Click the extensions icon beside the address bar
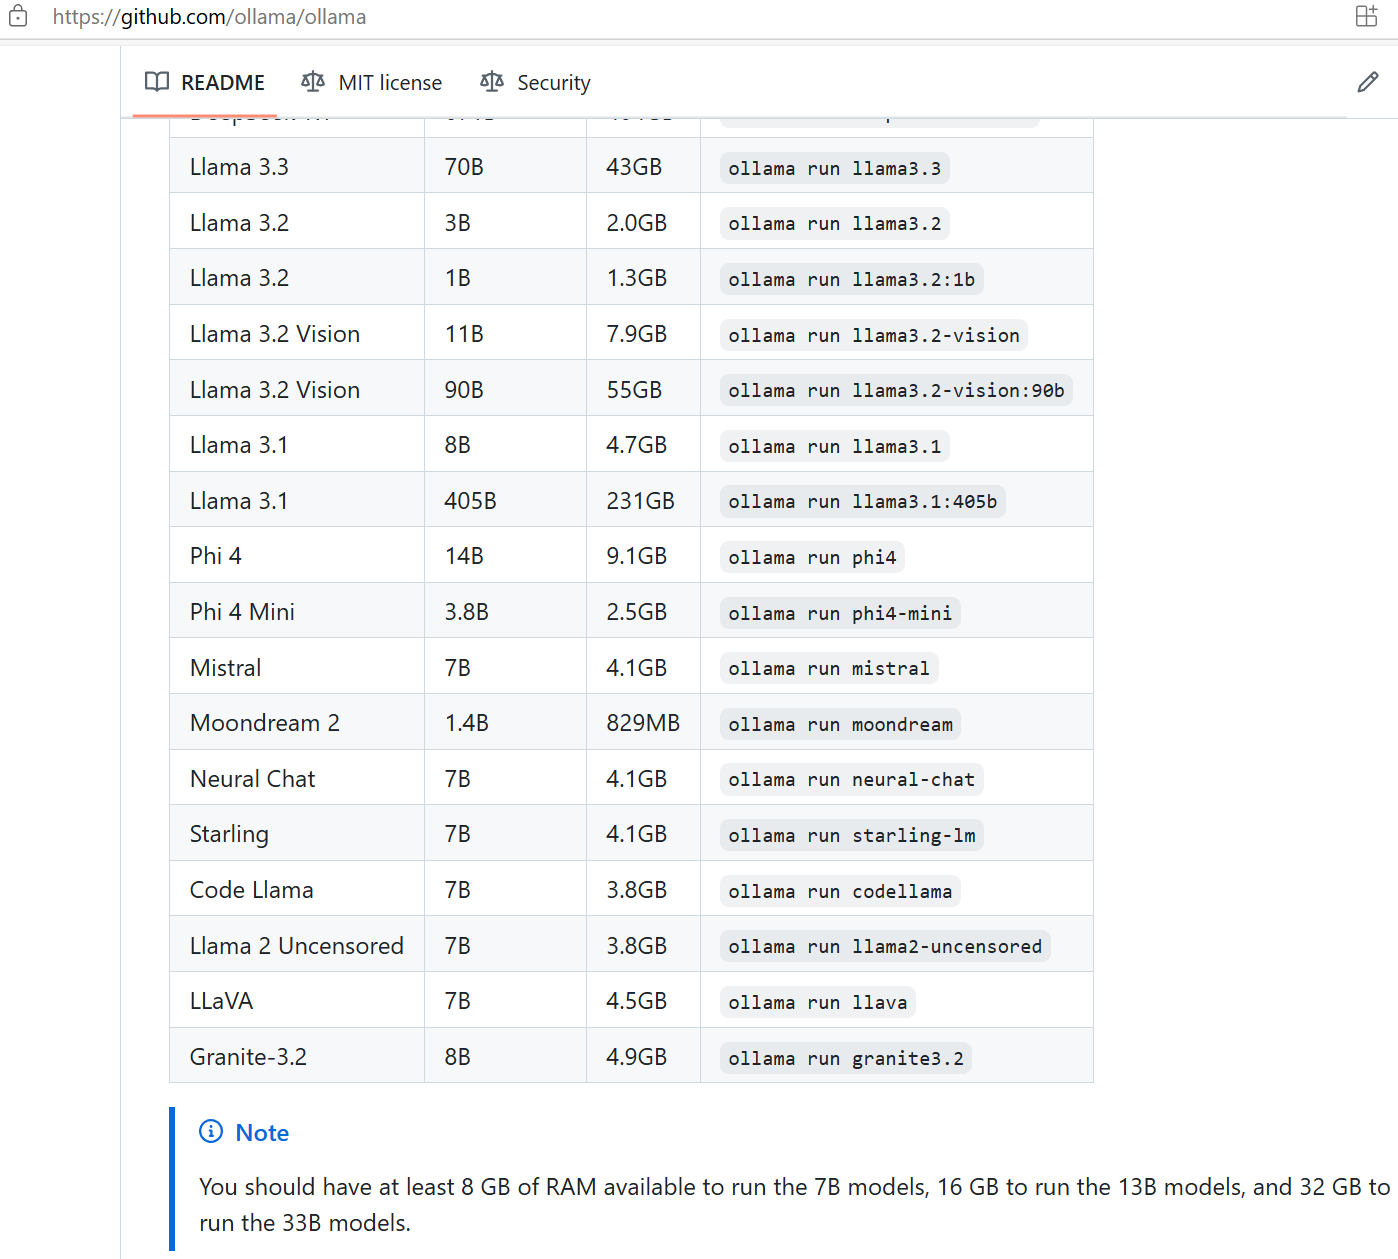This screenshot has width=1398, height=1259. click(1366, 16)
